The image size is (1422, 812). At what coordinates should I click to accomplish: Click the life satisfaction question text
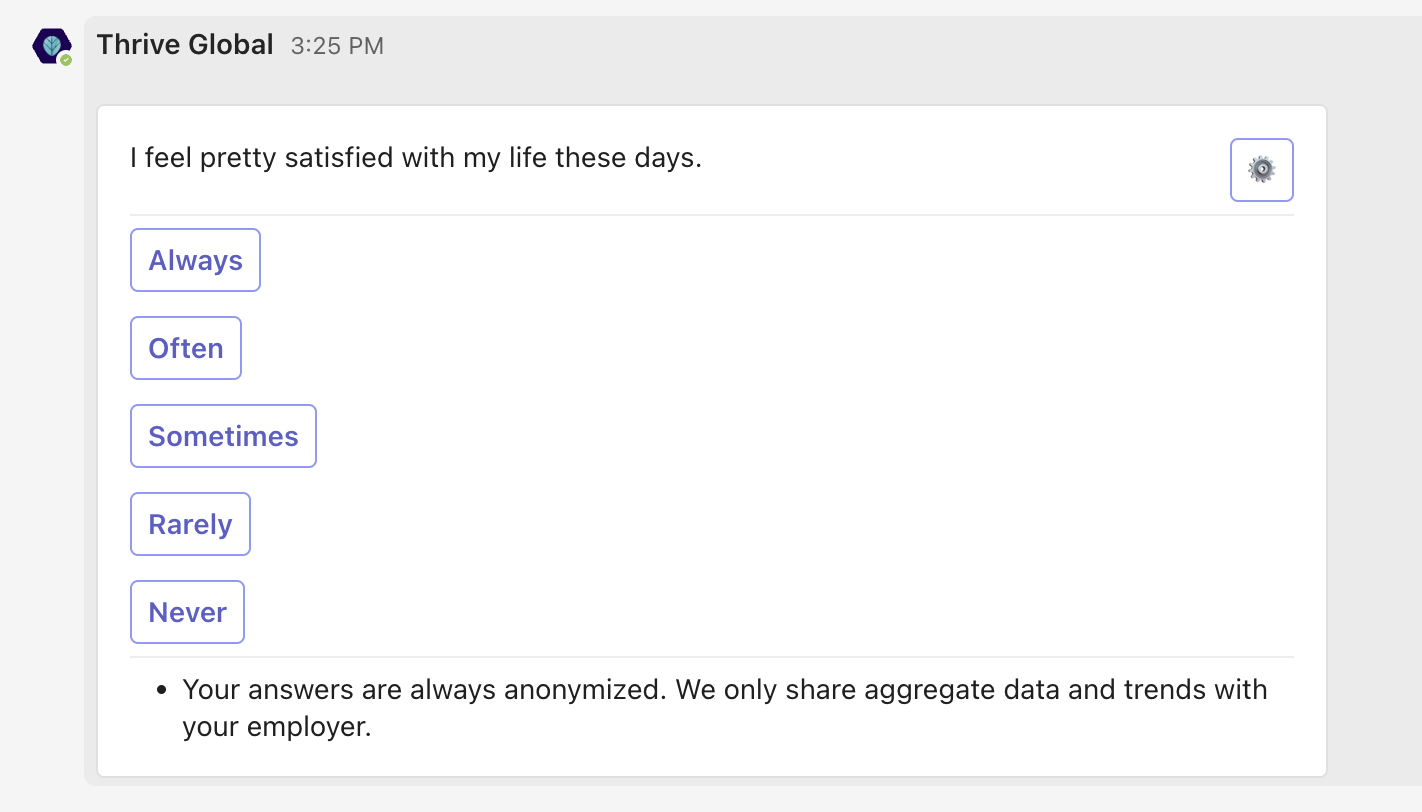click(x=416, y=158)
